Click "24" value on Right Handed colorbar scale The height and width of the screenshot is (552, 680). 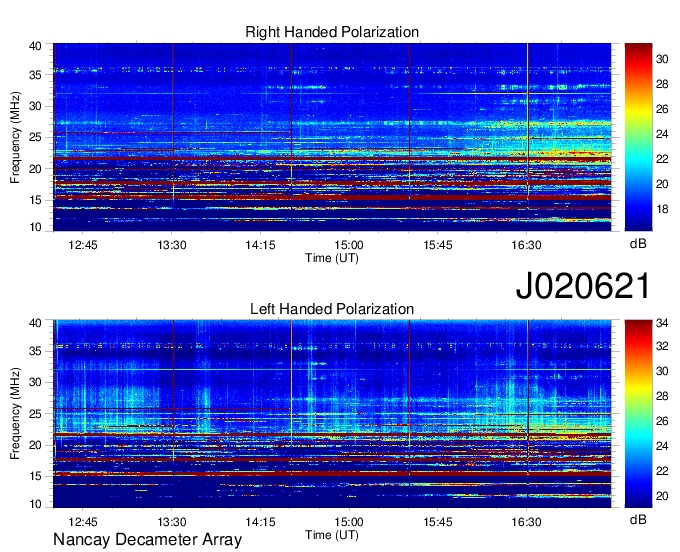click(662, 134)
